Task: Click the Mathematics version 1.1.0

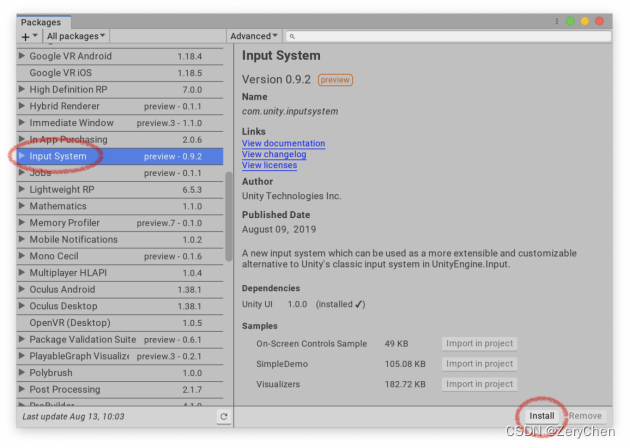Action: [x=192, y=207]
